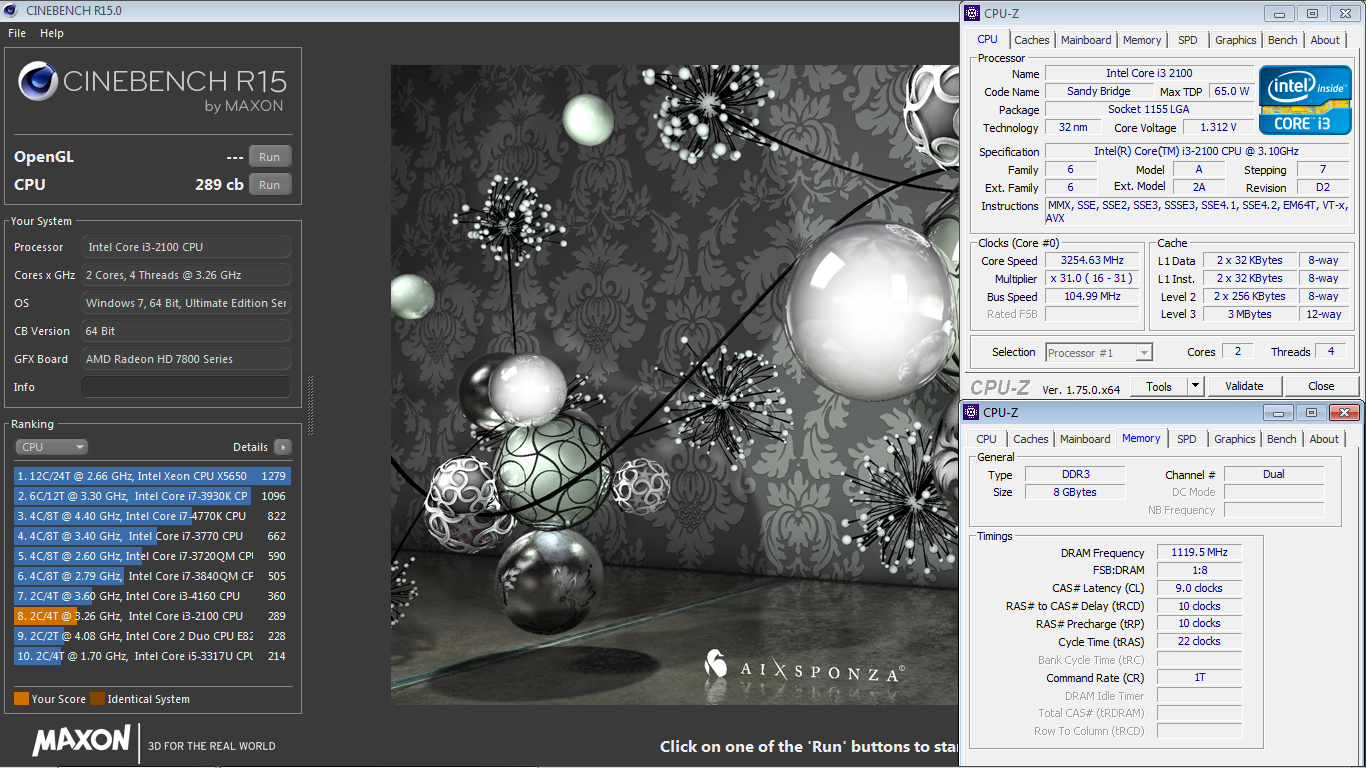Click the Core Voltage 1.312 V value
This screenshot has width=1366, height=768.
pyautogui.click(x=1217, y=128)
